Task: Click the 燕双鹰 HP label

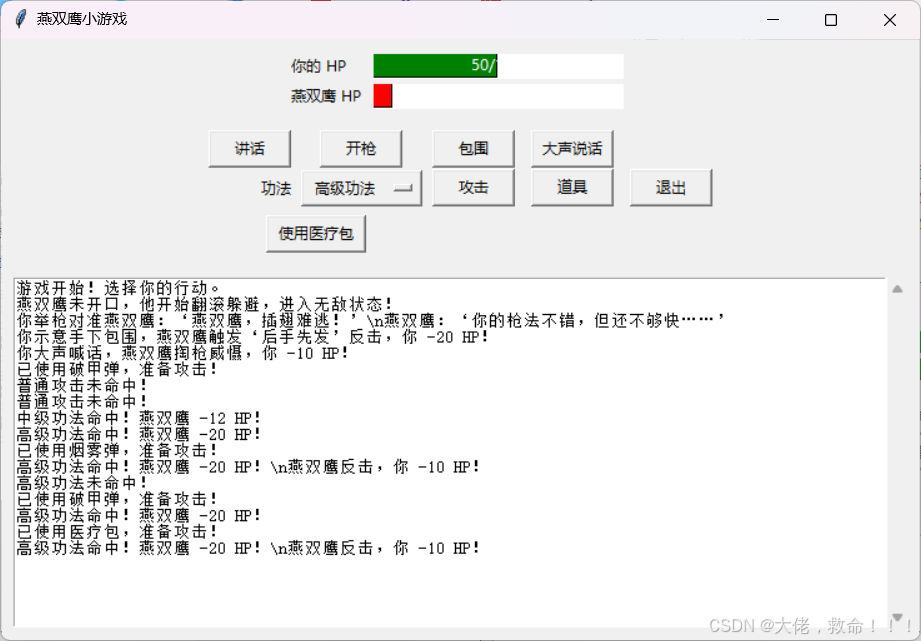Action: [x=326, y=96]
